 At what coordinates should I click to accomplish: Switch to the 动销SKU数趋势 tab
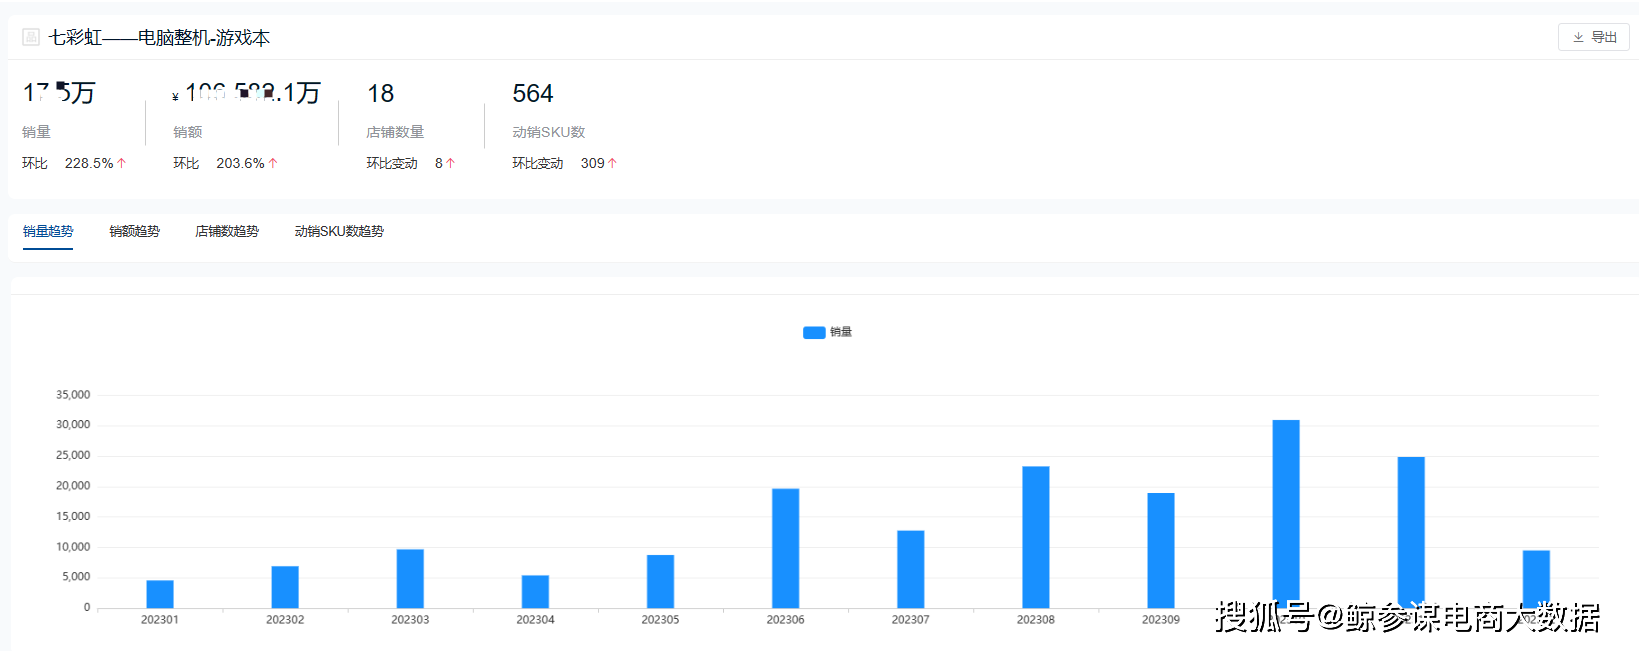click(x=339, y=231)
